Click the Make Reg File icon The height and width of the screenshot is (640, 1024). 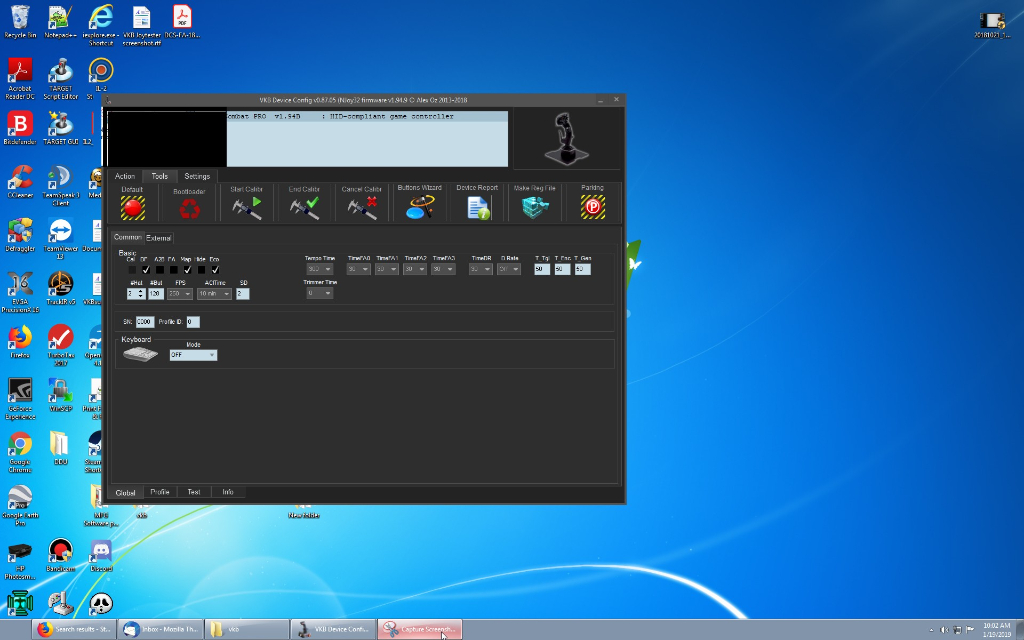coord(535,207)
